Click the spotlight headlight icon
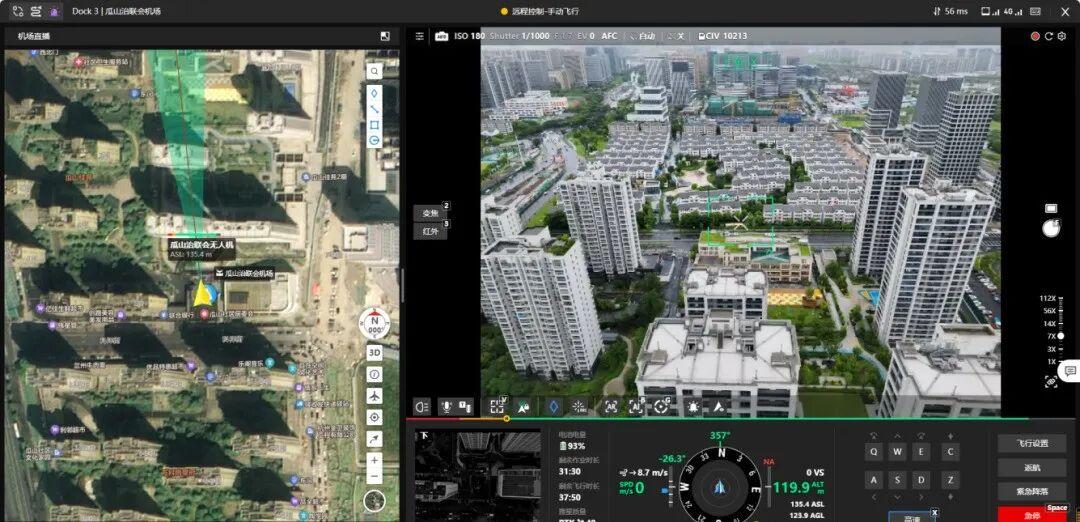Viewport: 1080px width, 522px height. click(x=422, y=407)
